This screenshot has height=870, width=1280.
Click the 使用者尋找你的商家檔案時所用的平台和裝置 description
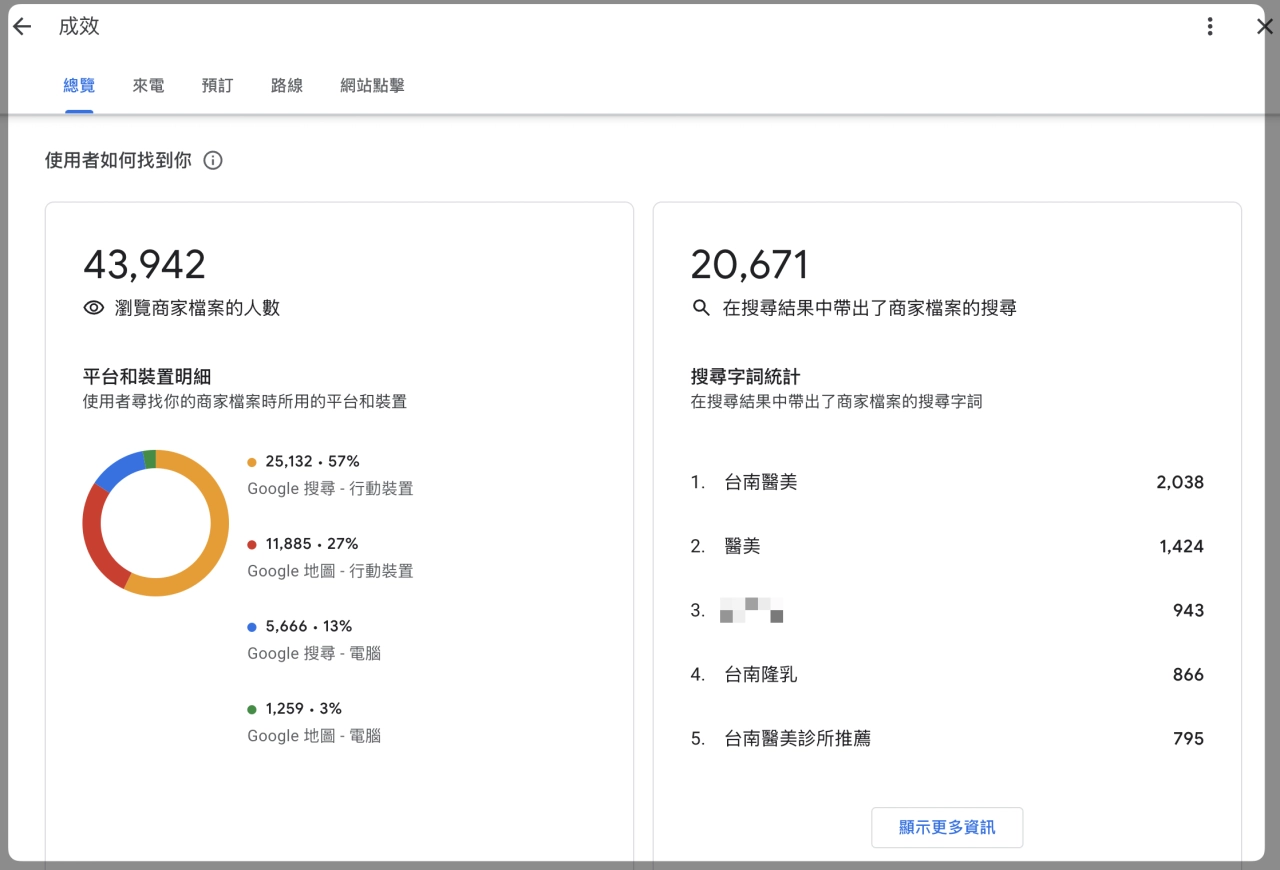(x=245, y=402)
